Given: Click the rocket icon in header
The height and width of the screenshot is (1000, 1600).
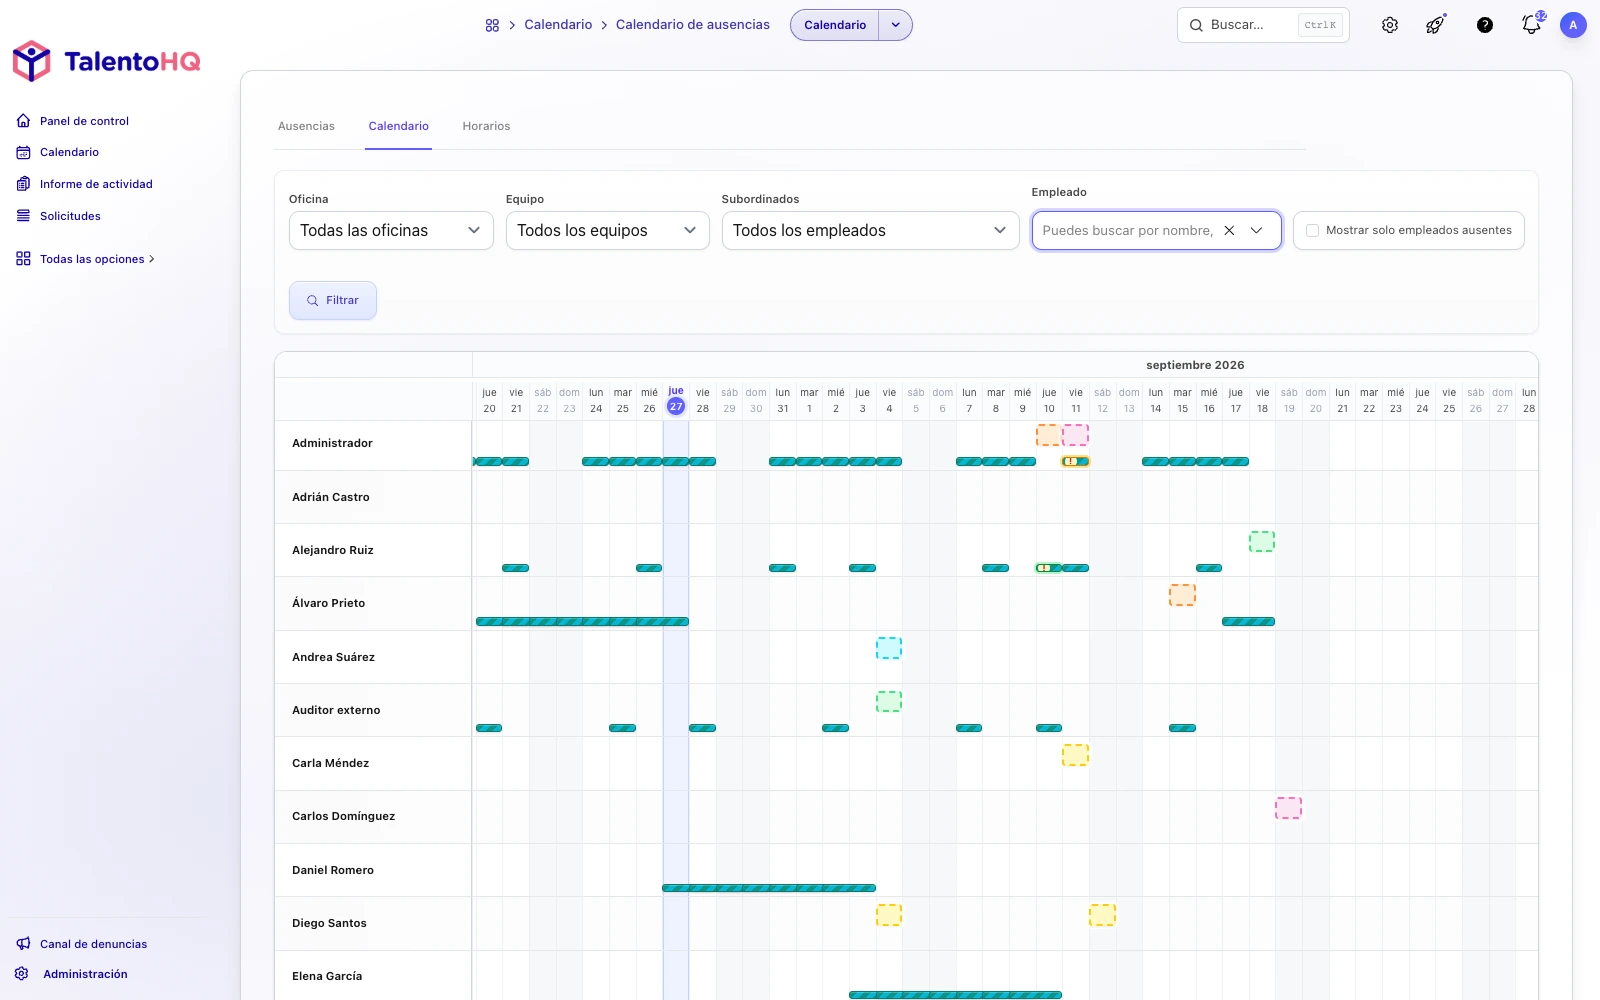Looking at the screenshot, I should 1435,25.
